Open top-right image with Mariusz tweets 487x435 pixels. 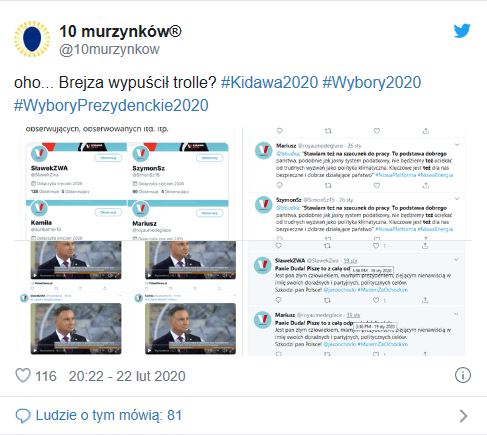tap(357, 183)
